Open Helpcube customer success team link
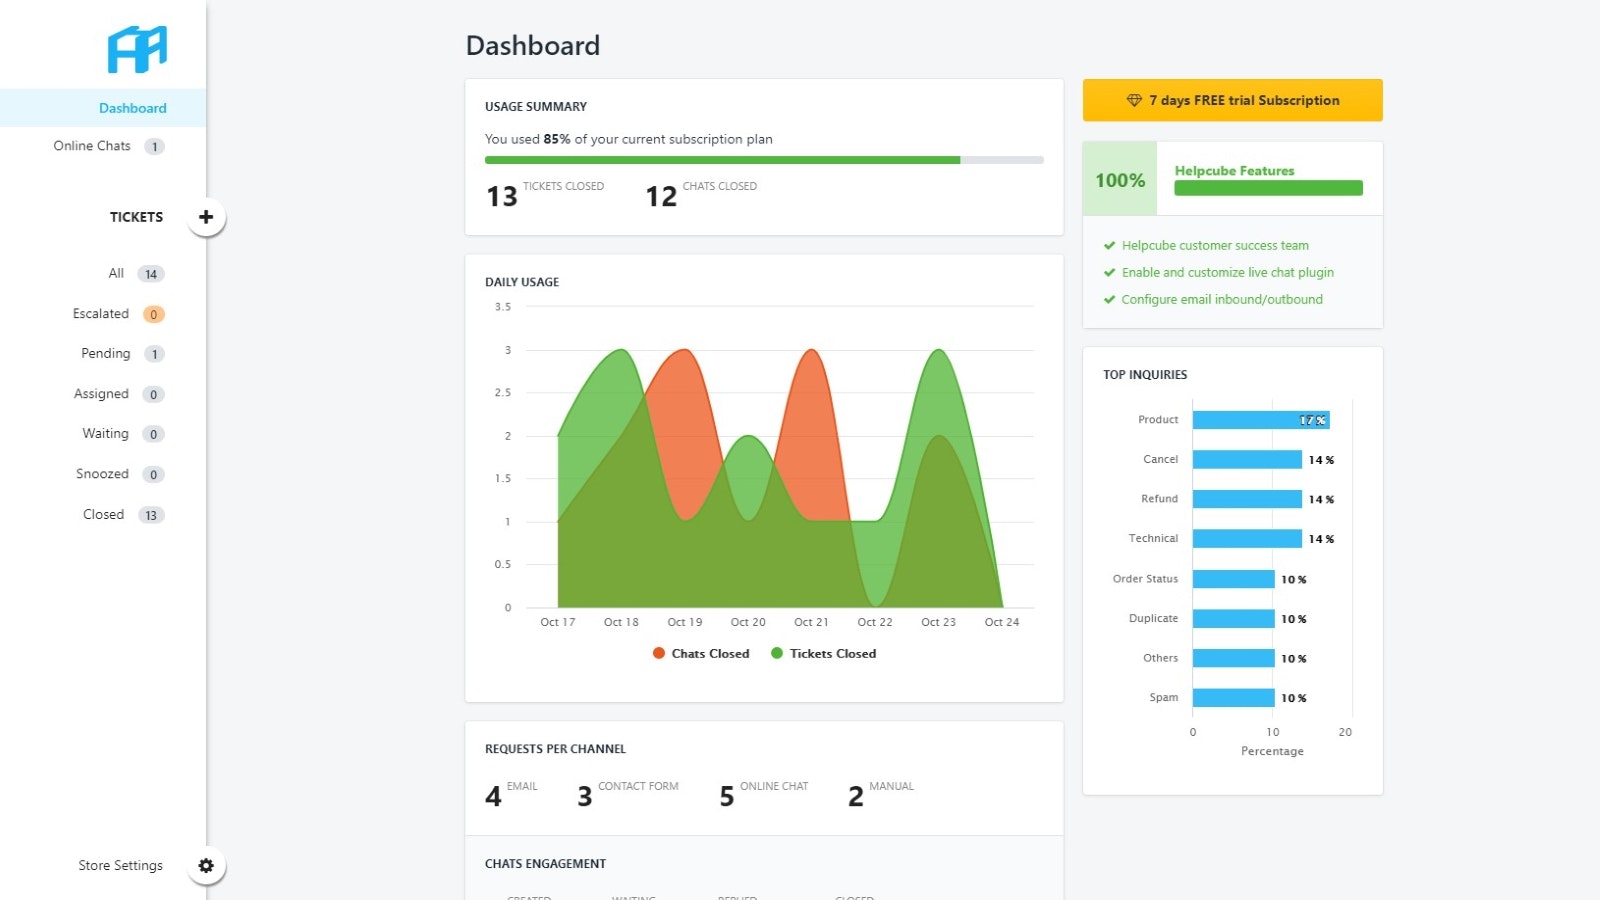 click(1215, 245)
